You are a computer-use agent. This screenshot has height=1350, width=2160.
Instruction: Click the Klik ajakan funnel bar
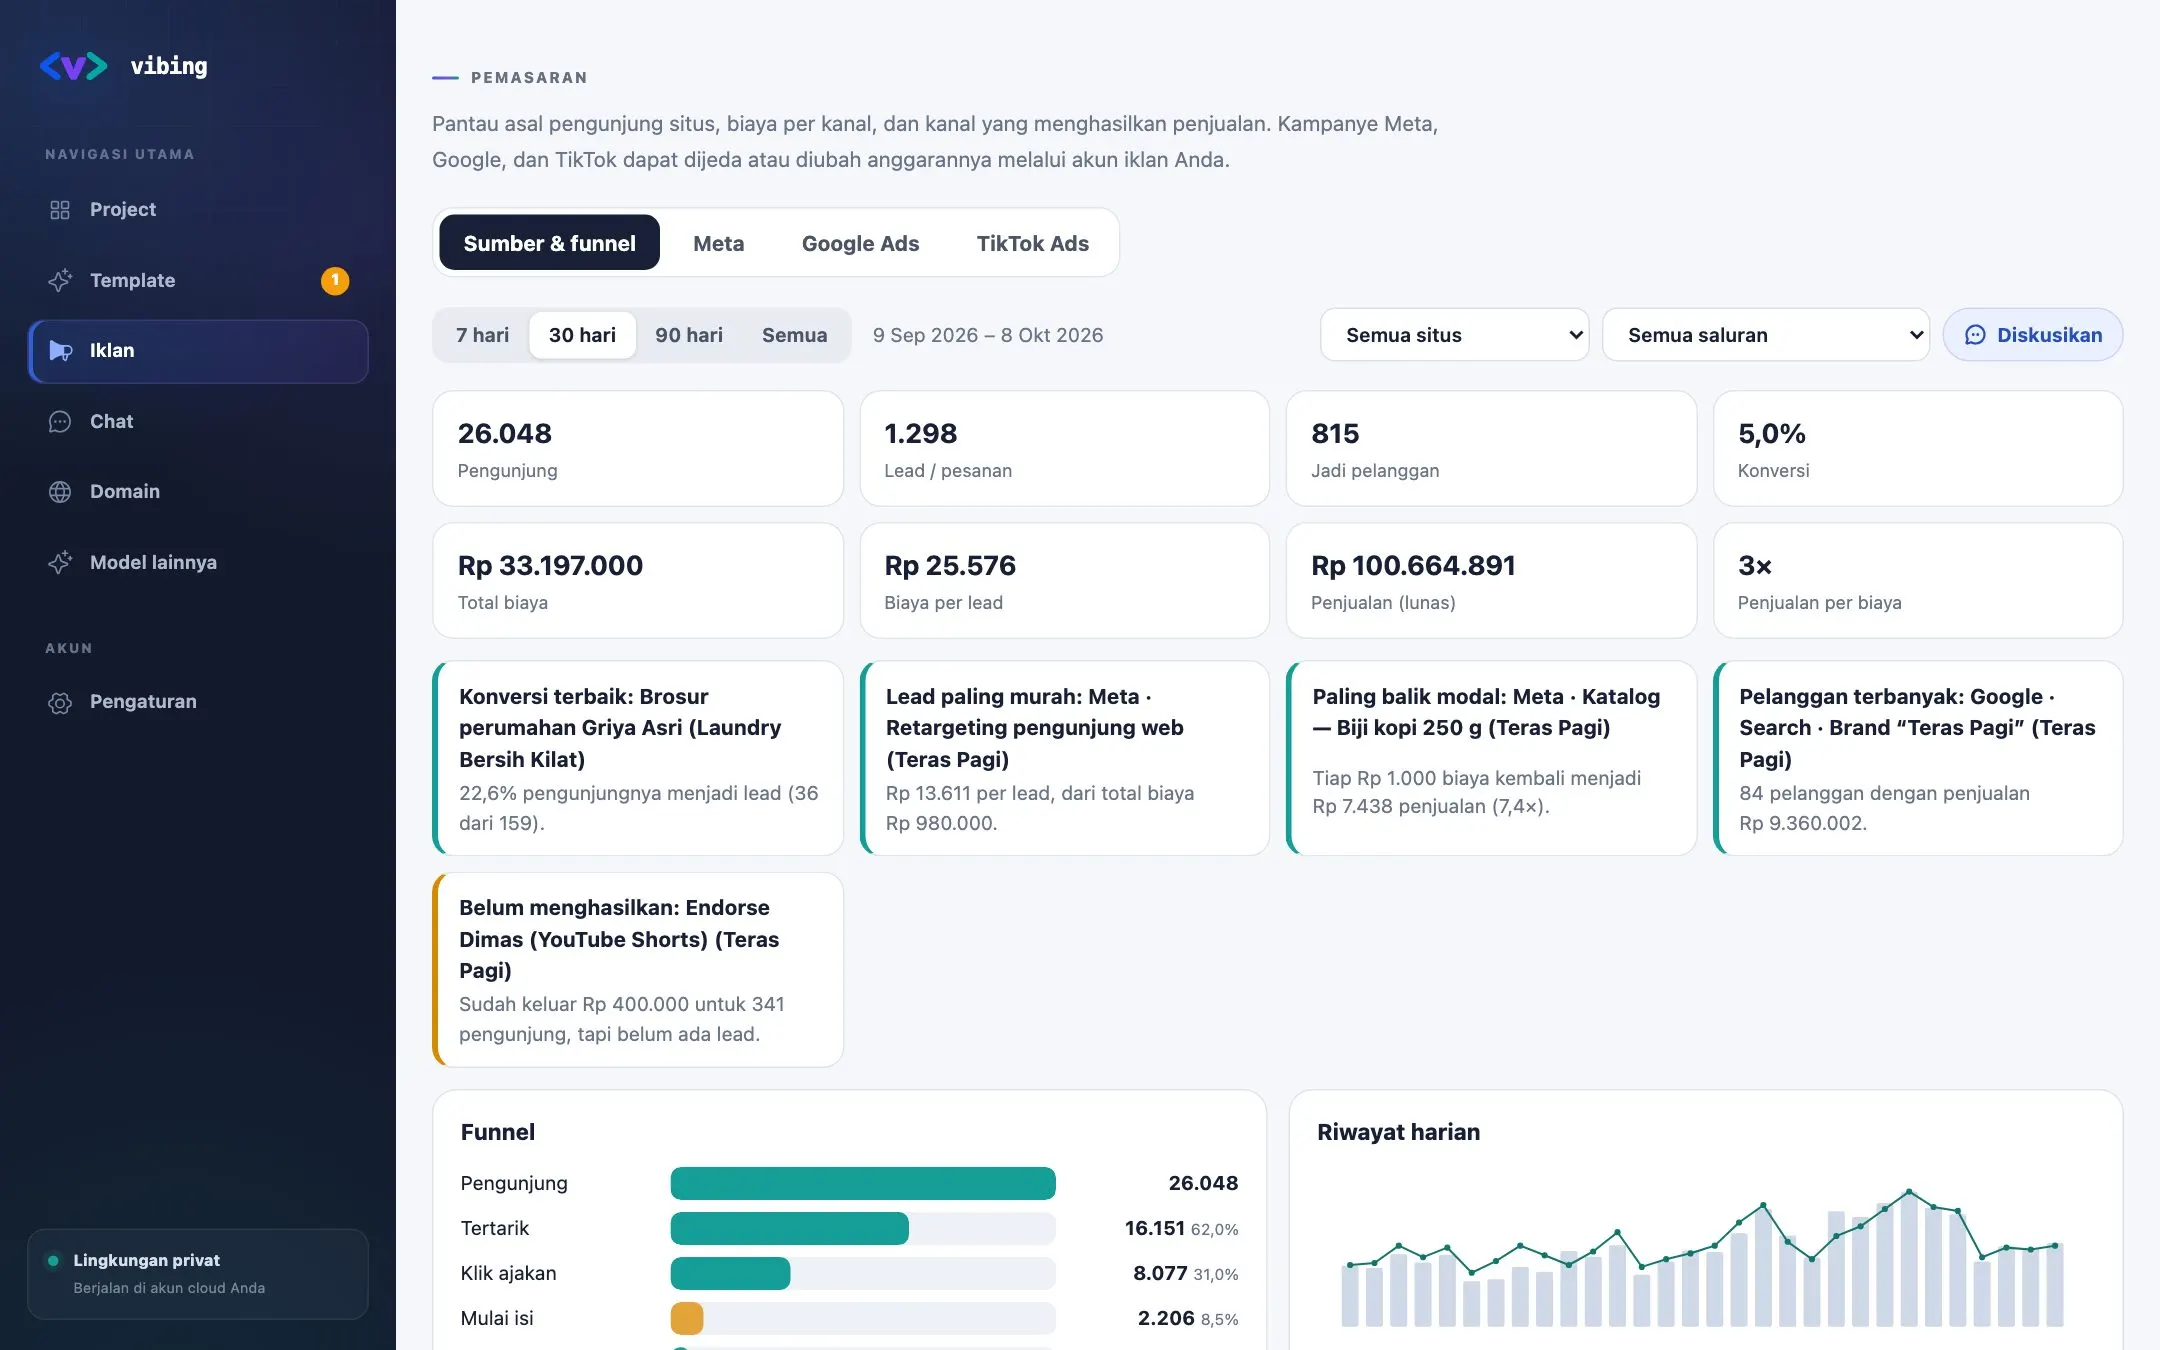[x=731, y=1274]
